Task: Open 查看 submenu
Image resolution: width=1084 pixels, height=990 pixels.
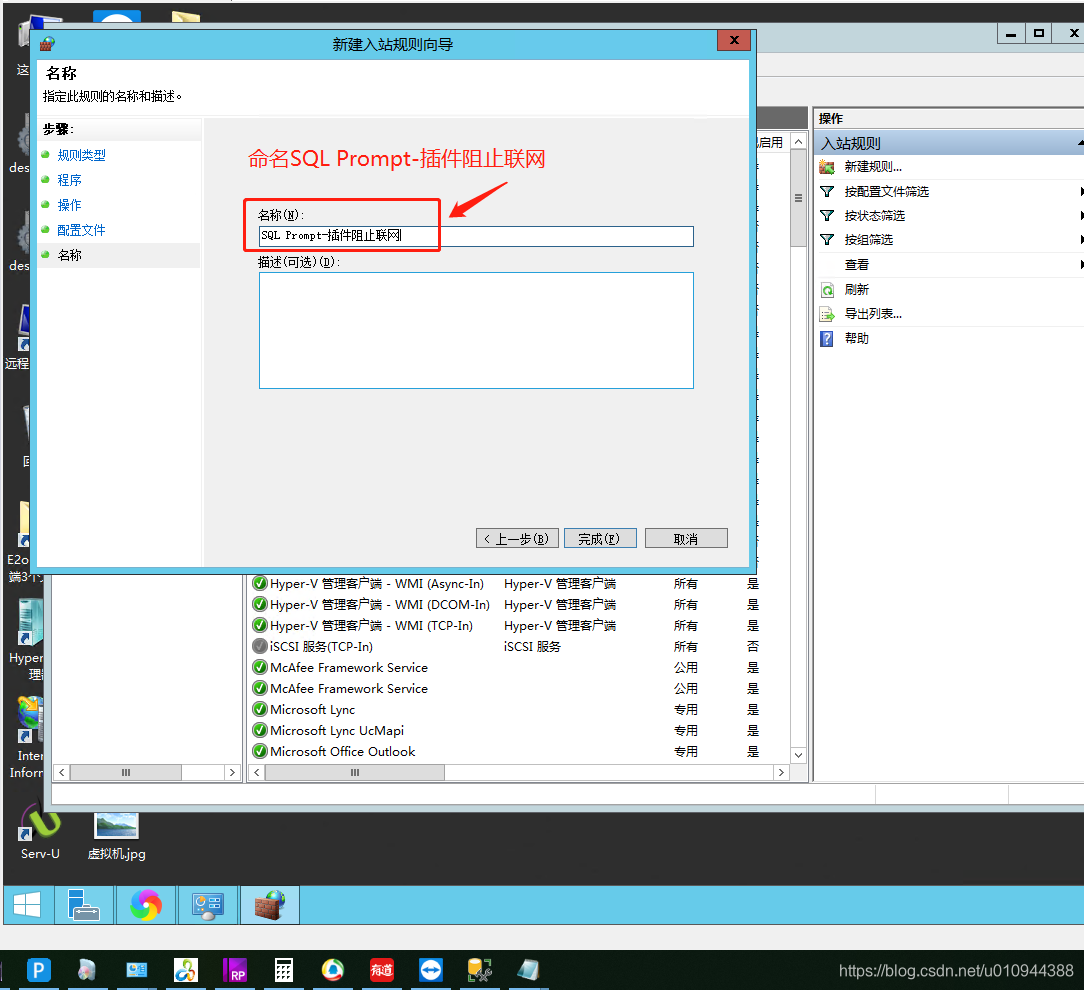Action: click(857, 265)
